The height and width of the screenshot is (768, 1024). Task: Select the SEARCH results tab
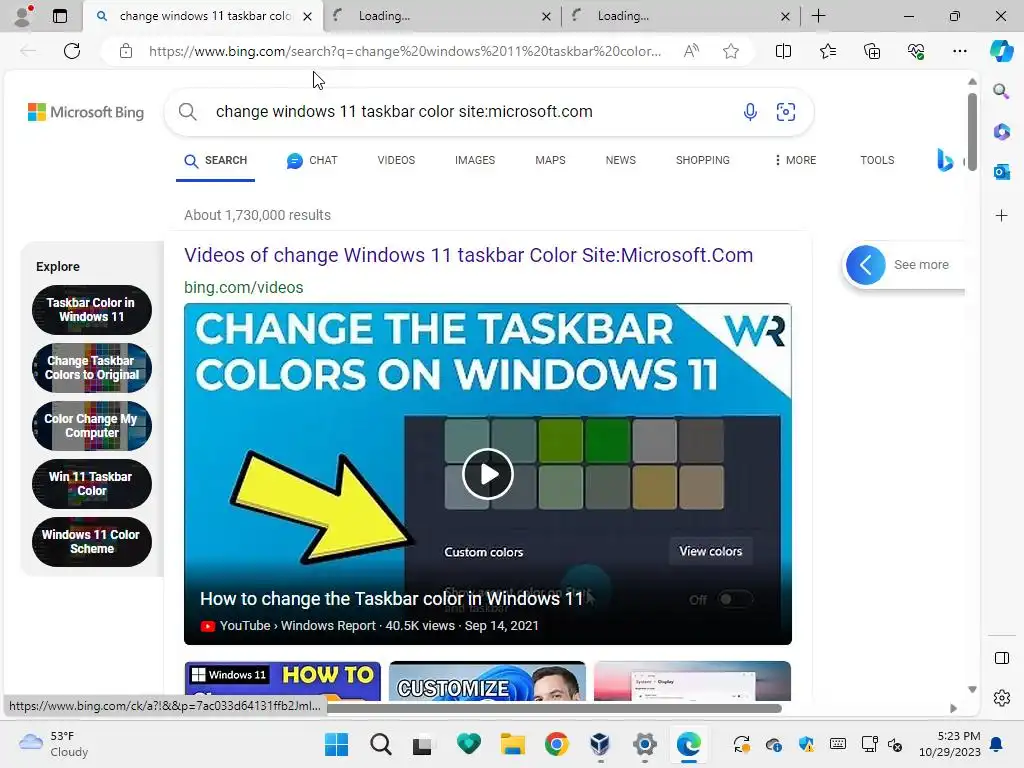tap(216, 161)
